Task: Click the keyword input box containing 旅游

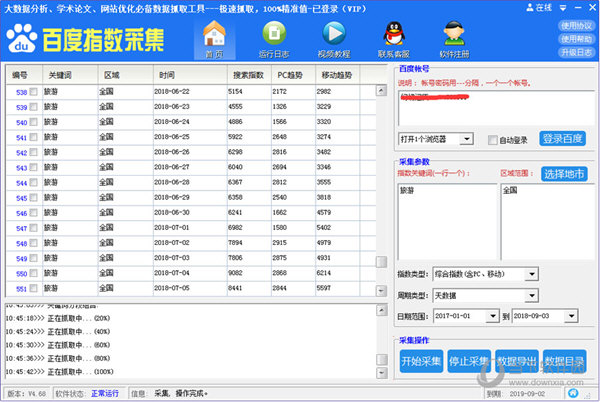Action: tap(447, 221)
